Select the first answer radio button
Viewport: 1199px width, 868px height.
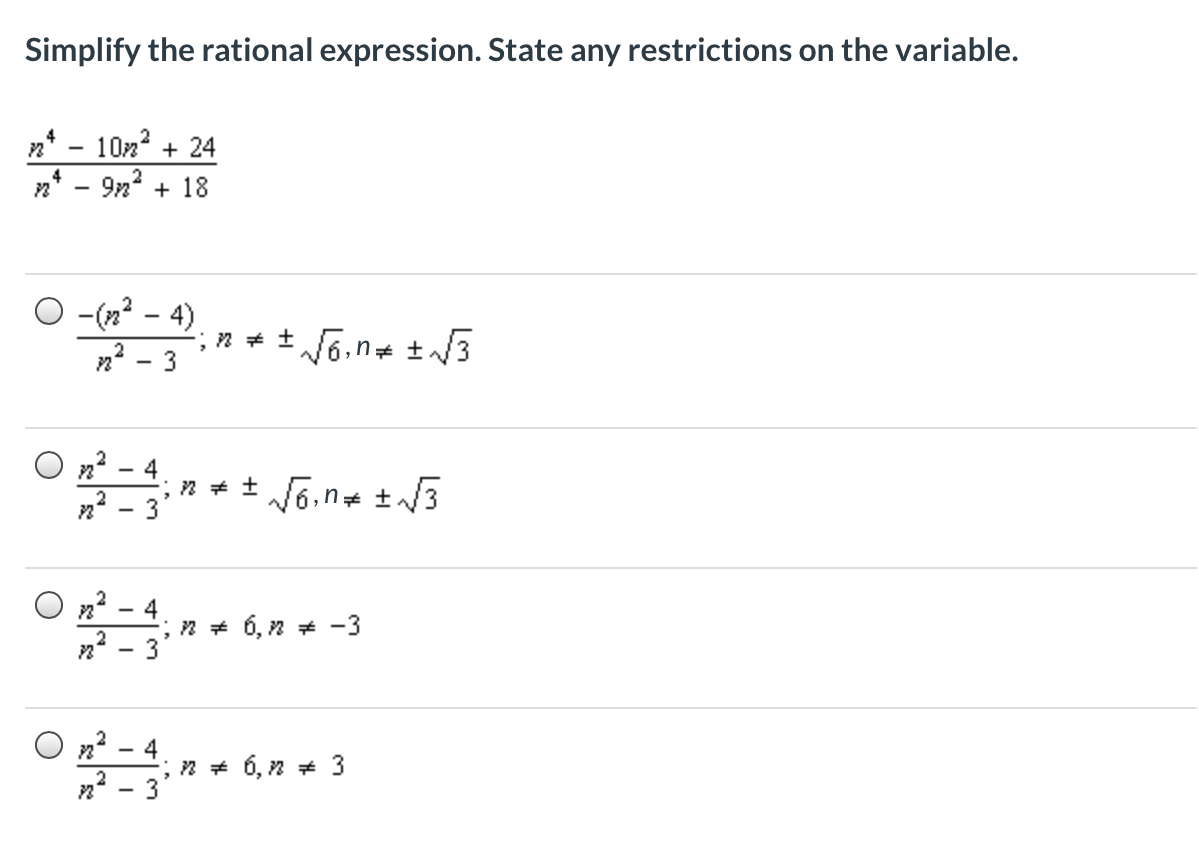47,314
